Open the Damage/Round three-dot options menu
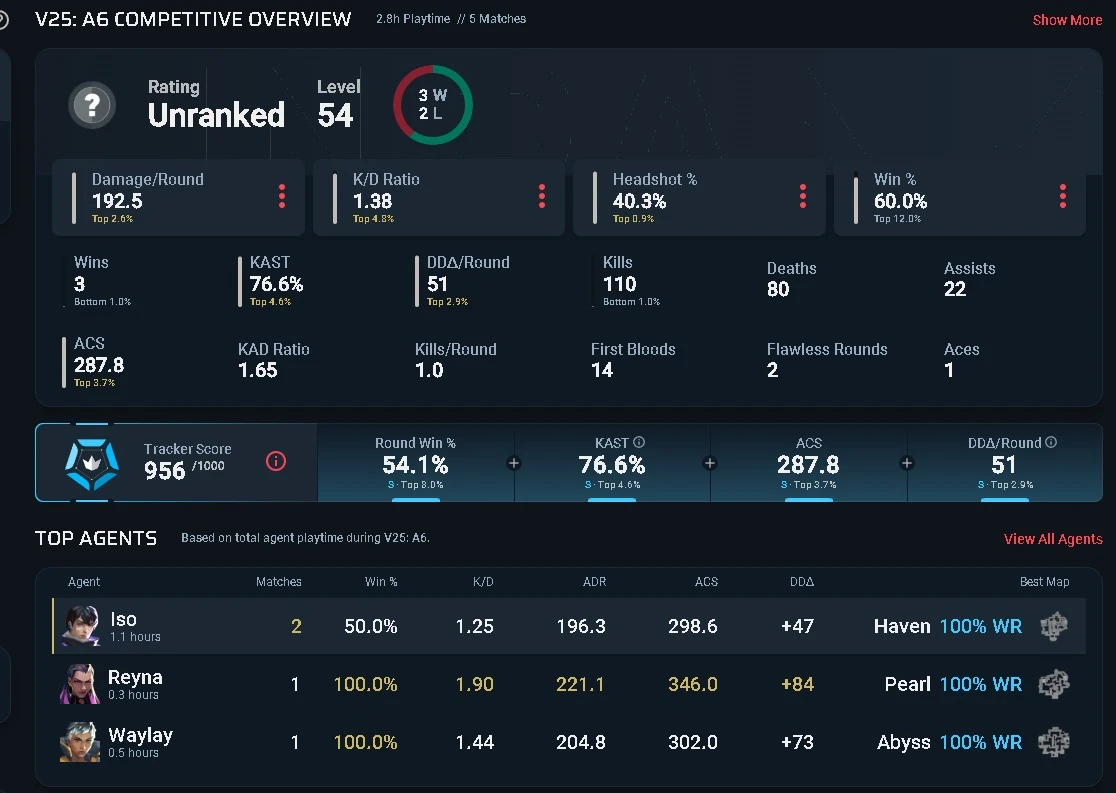Screen dimensions: 1116x793 coord(282,196)
